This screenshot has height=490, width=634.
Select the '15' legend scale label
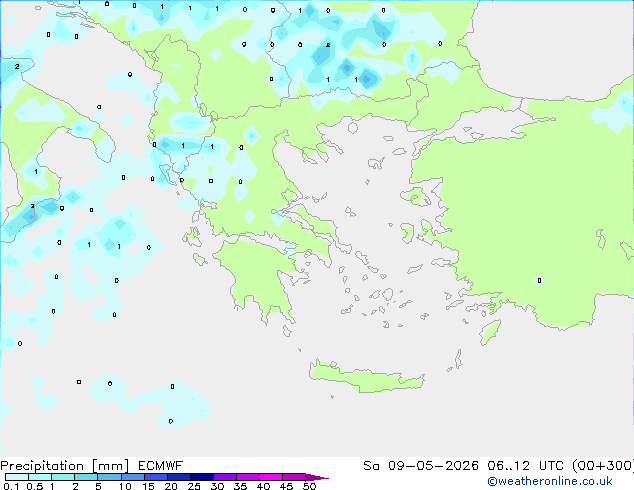148,486
